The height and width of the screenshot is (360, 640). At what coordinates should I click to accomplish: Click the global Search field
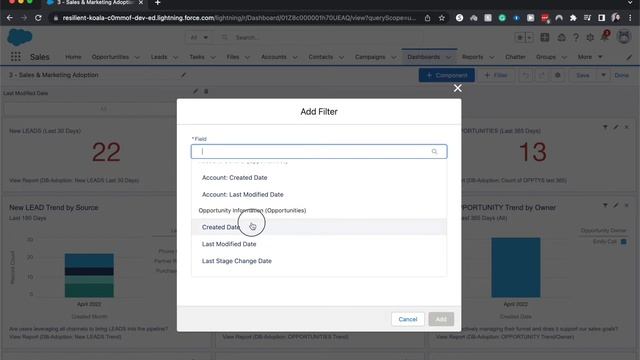(x=322, y=38)
